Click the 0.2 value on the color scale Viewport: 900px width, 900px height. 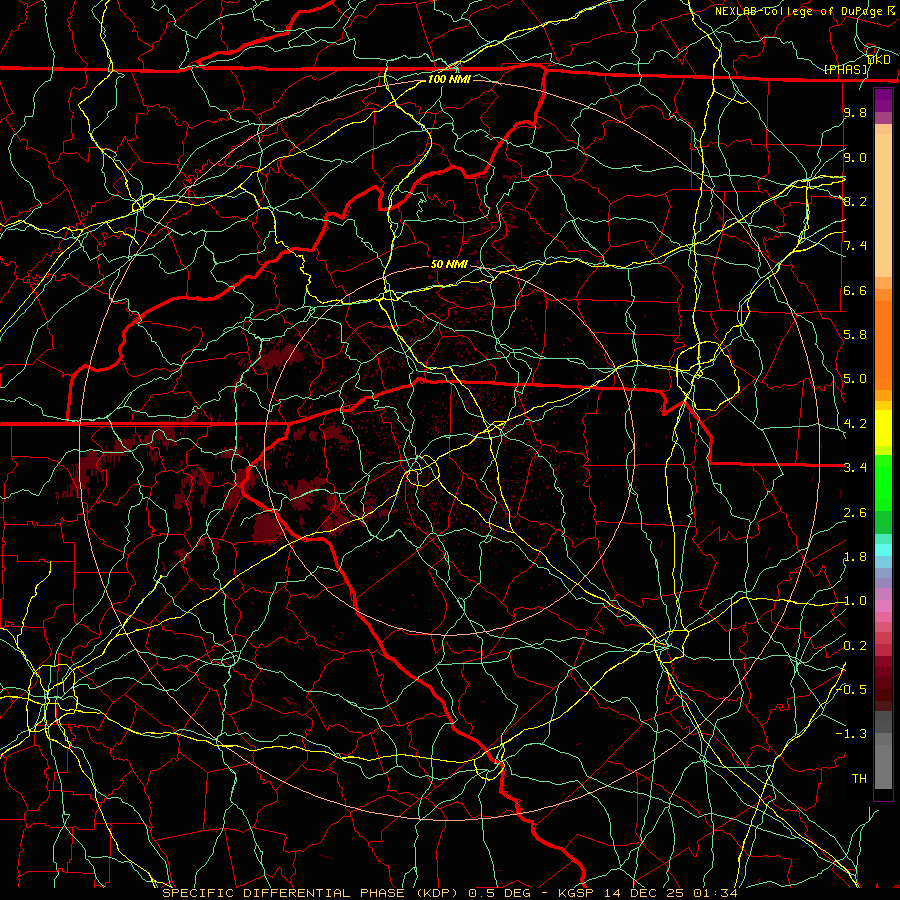(855, 646)
